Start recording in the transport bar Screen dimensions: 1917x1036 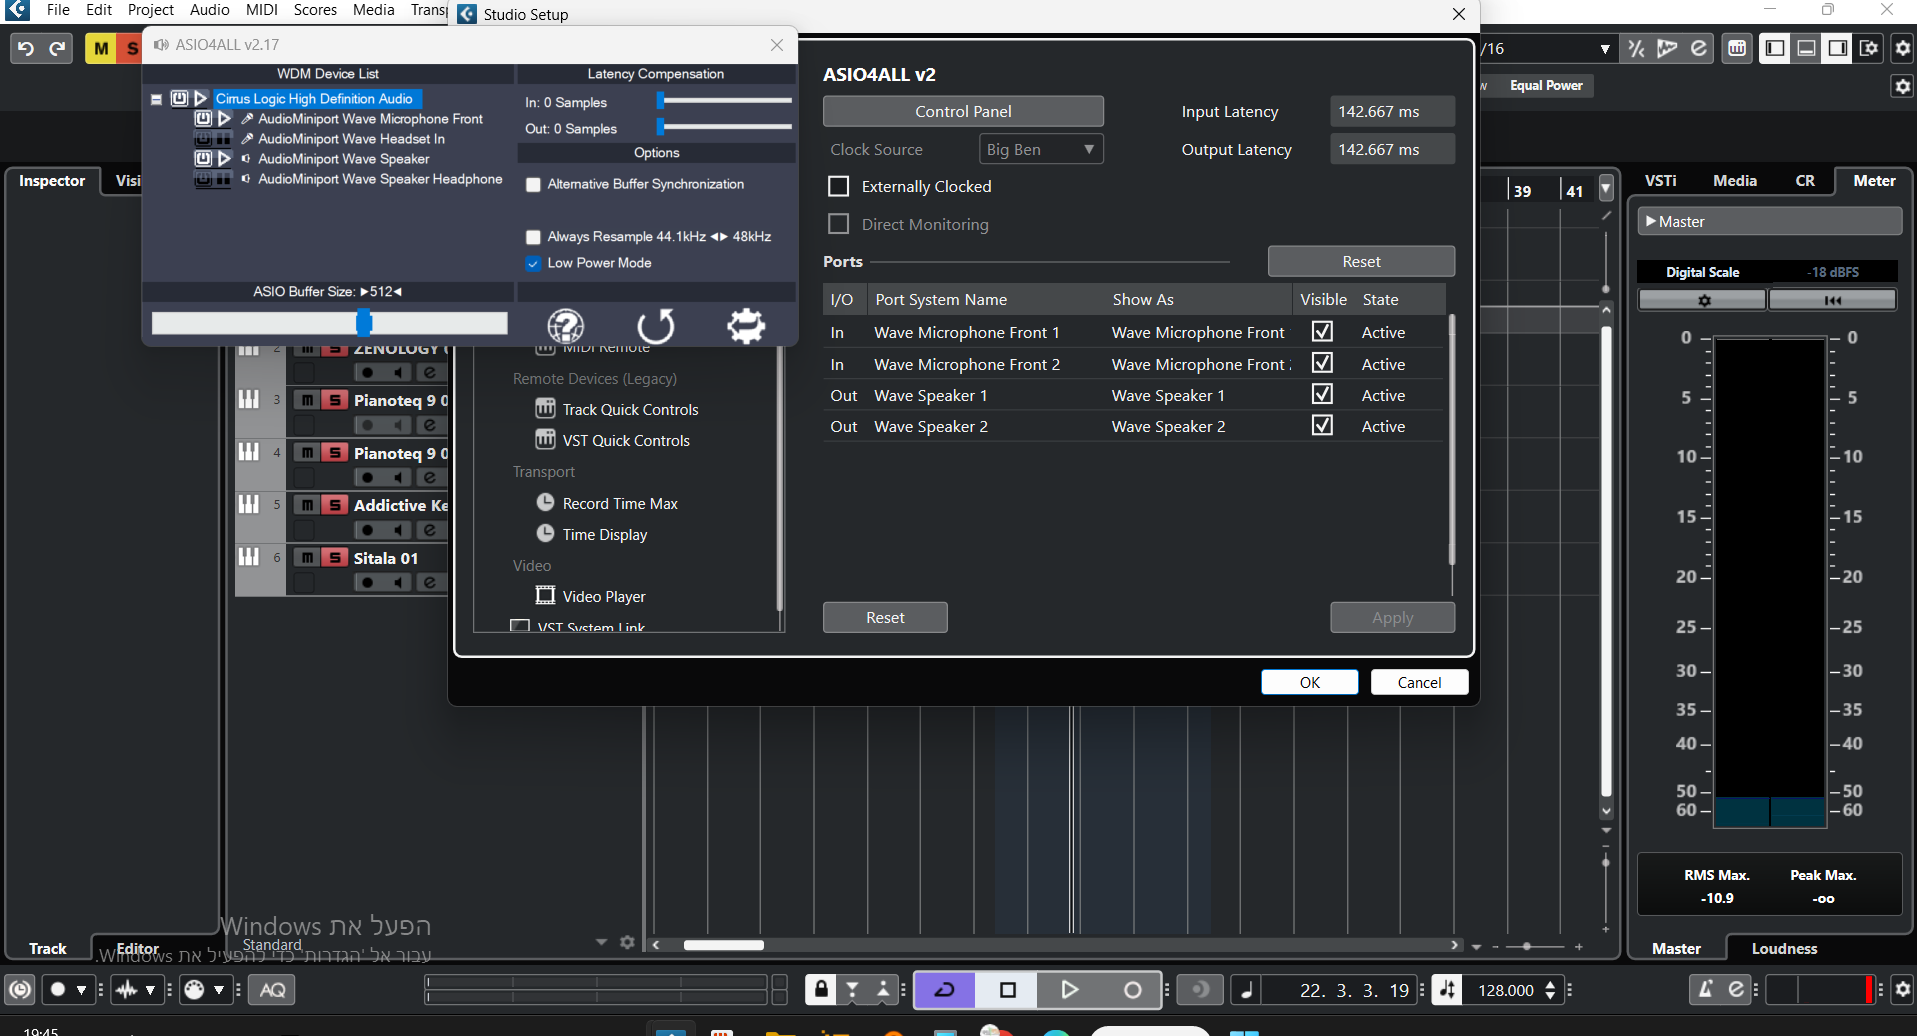[1132, 990]
